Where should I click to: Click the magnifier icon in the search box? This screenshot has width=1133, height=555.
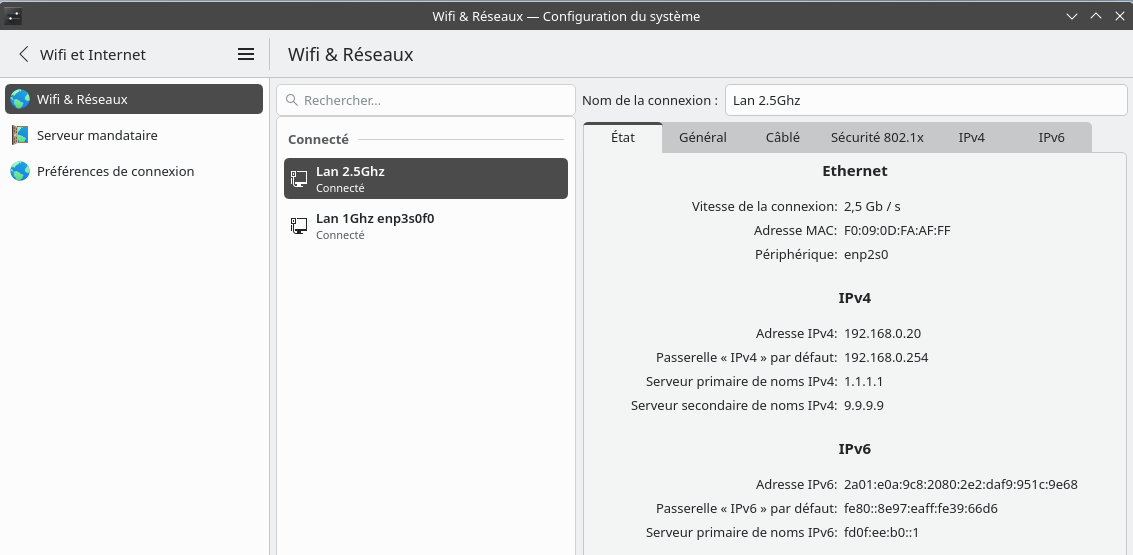[292, 100]
